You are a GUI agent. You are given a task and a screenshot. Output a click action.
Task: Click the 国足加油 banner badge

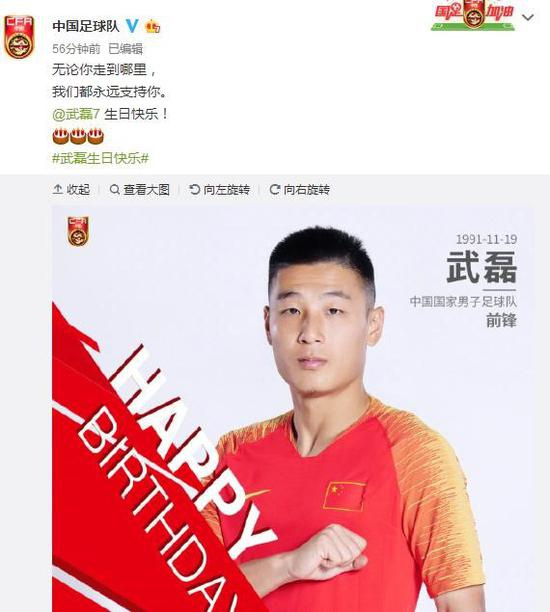click(473, 15)
